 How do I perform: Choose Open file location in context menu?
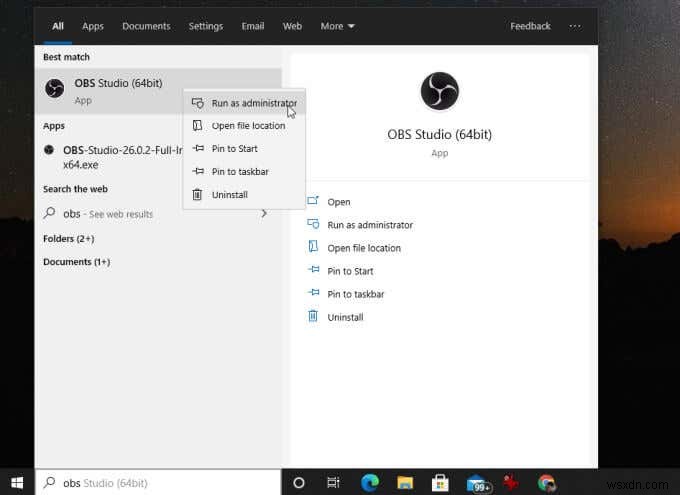(x=245, y=125)
